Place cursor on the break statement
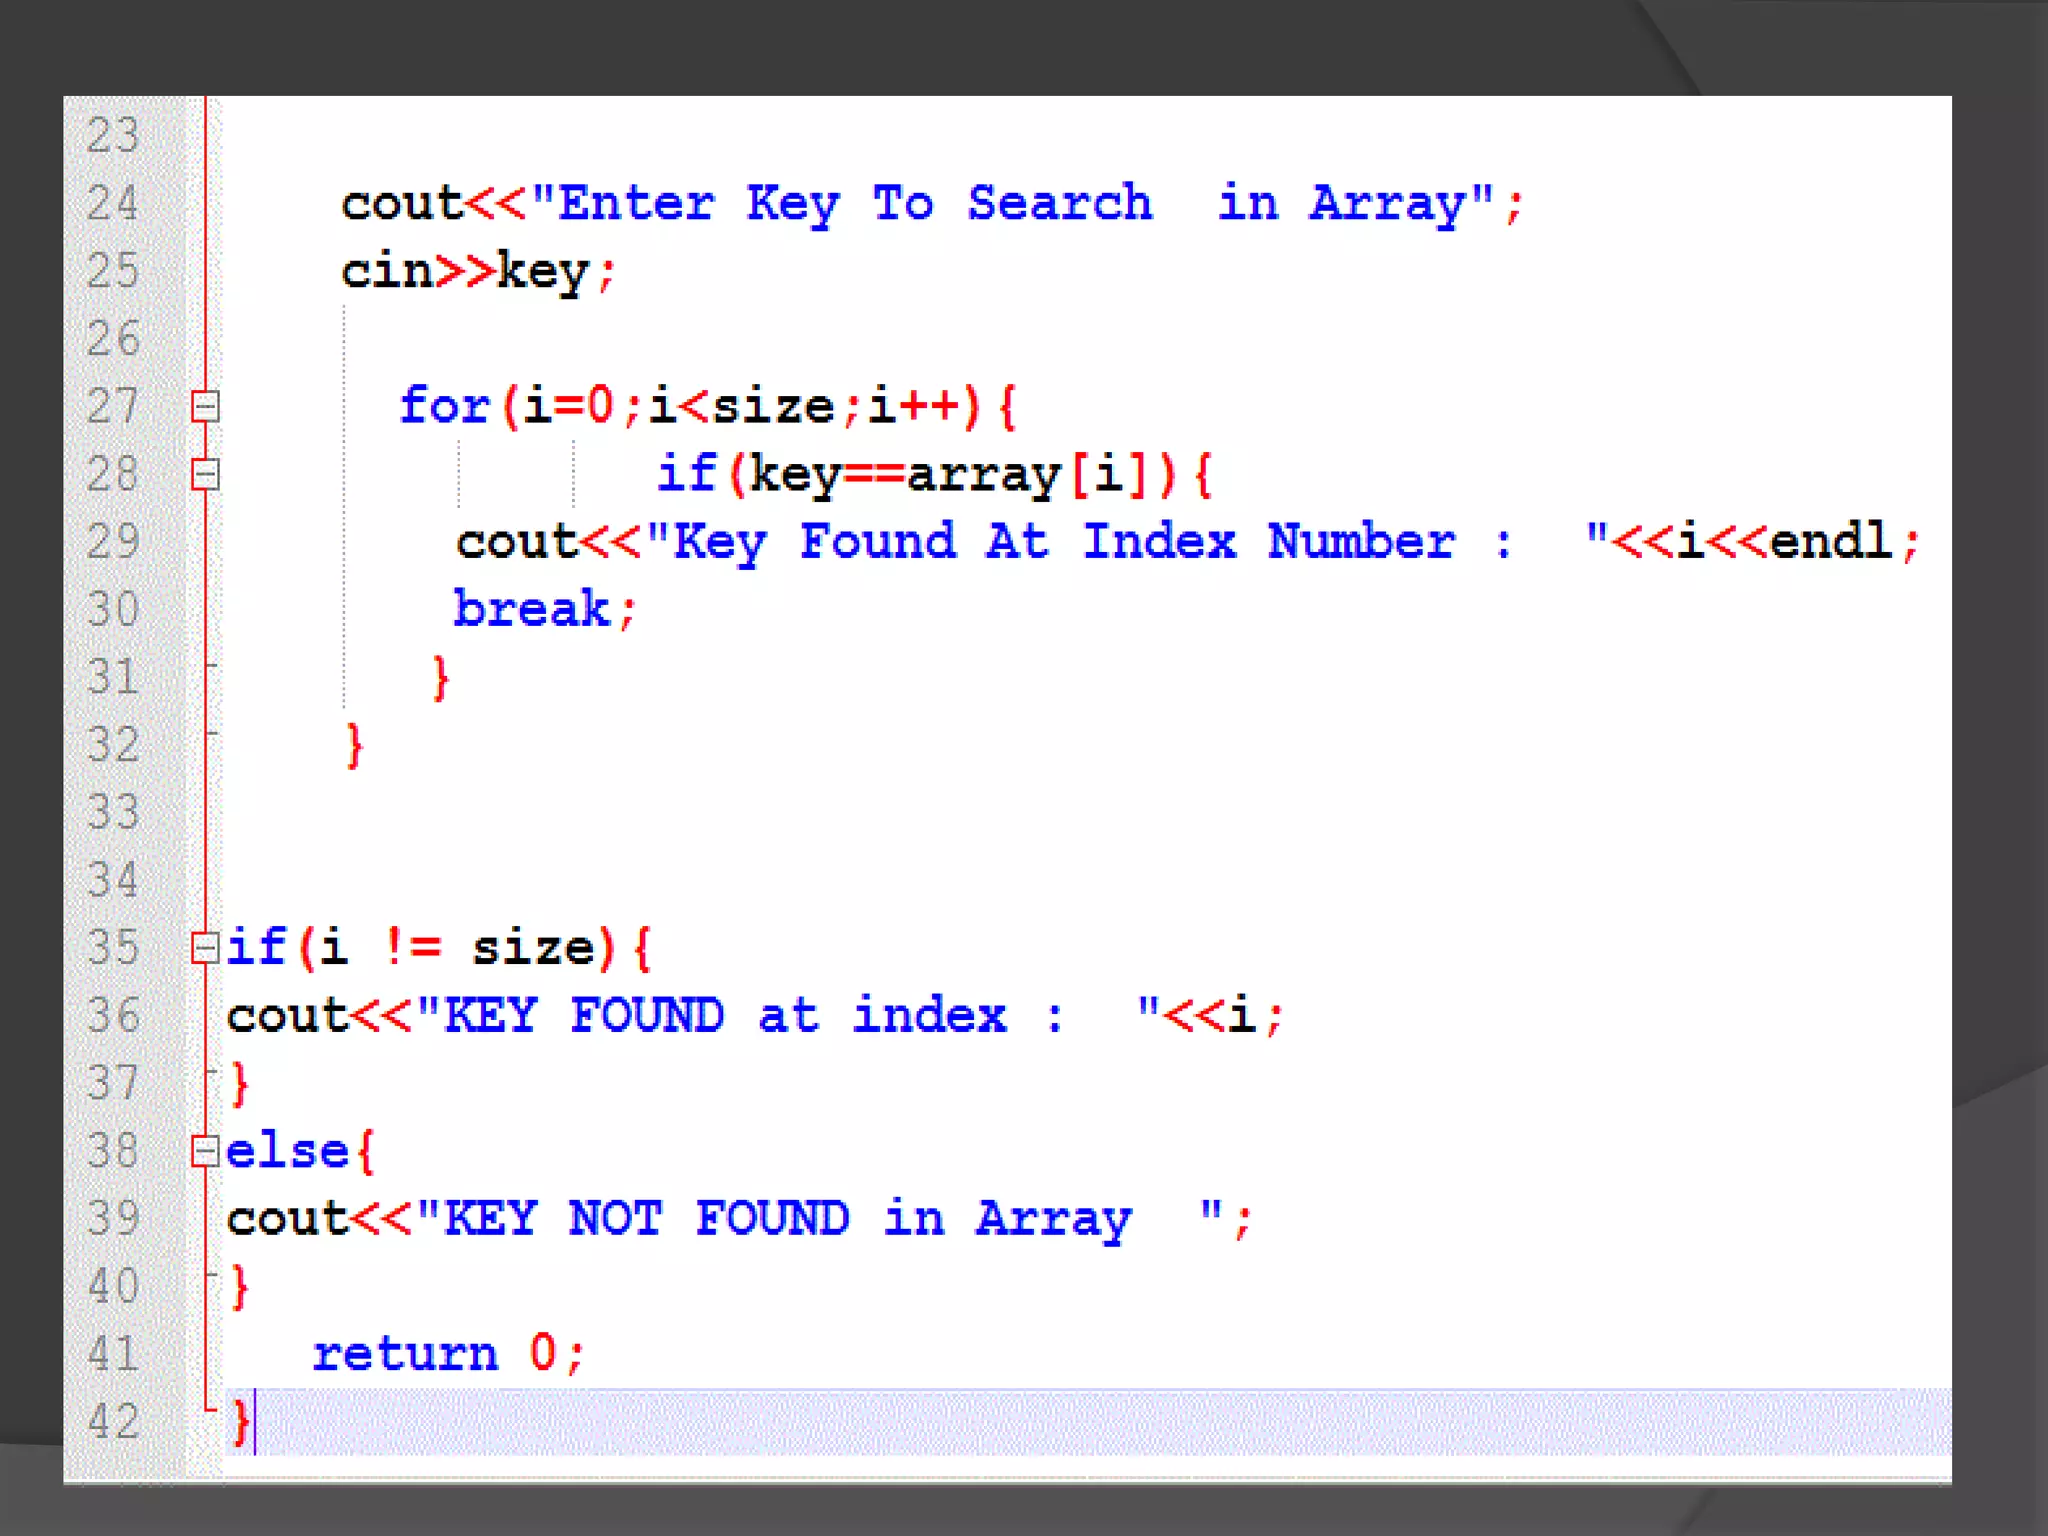This screenshot has height=1536, width=2048. click(x=531, y=609)
